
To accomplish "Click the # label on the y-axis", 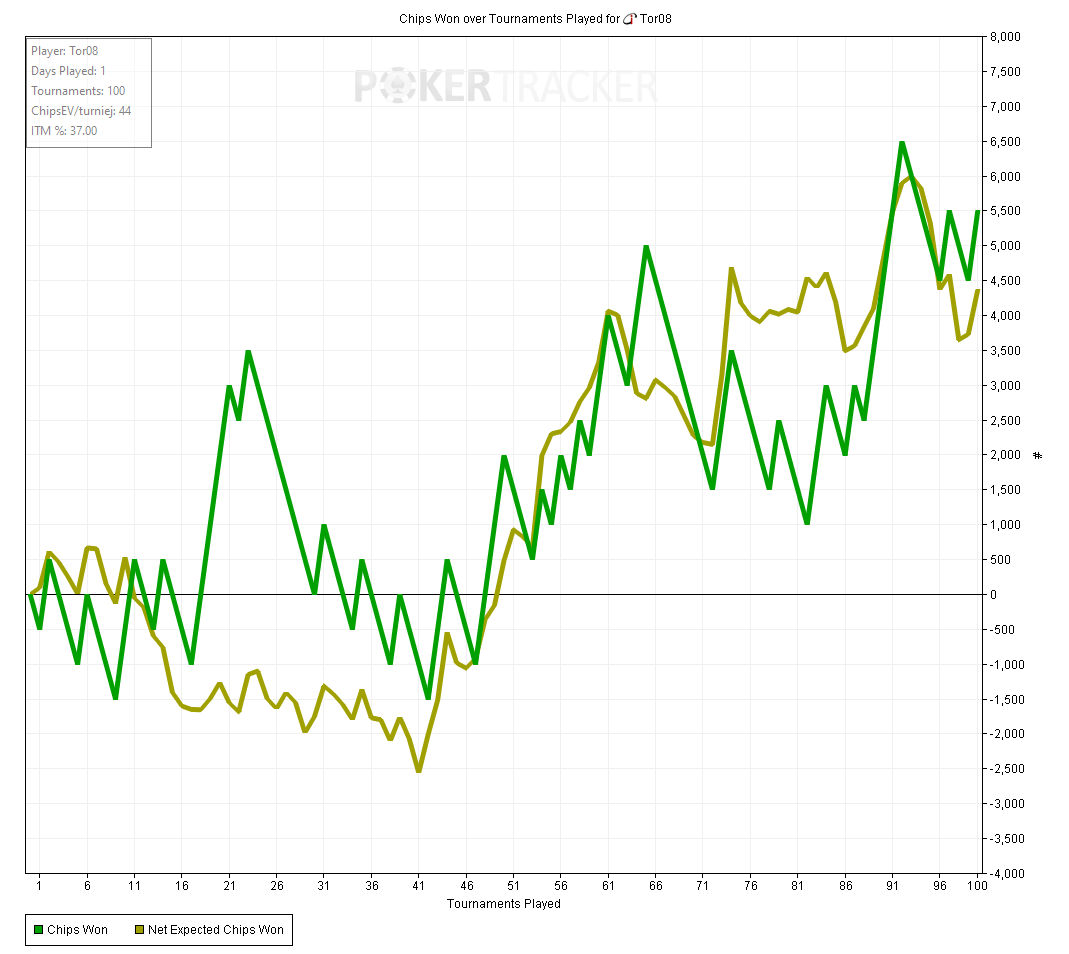I will [1037, 456].
